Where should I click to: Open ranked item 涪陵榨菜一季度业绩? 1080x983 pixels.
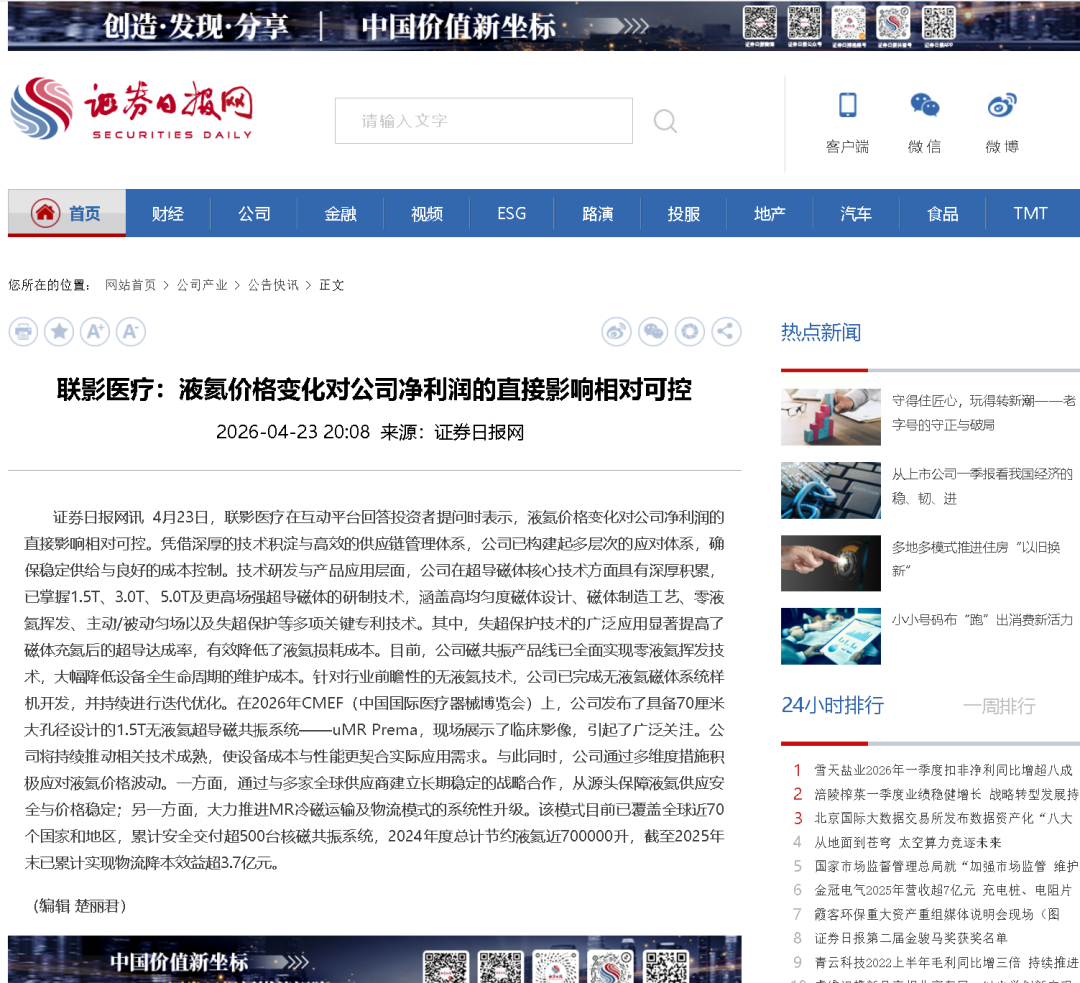(x=946, y=794)
